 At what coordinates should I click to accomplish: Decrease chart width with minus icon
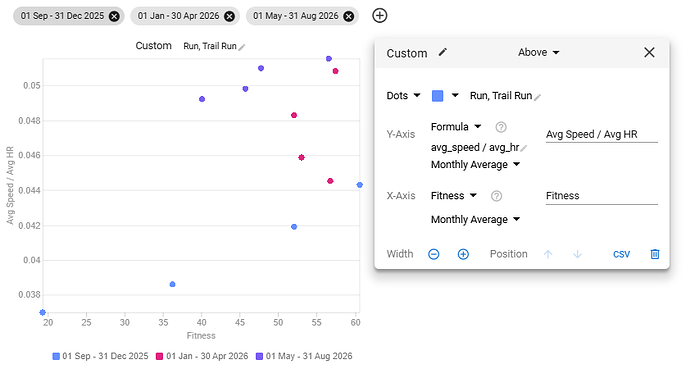(x=433, y=254)
